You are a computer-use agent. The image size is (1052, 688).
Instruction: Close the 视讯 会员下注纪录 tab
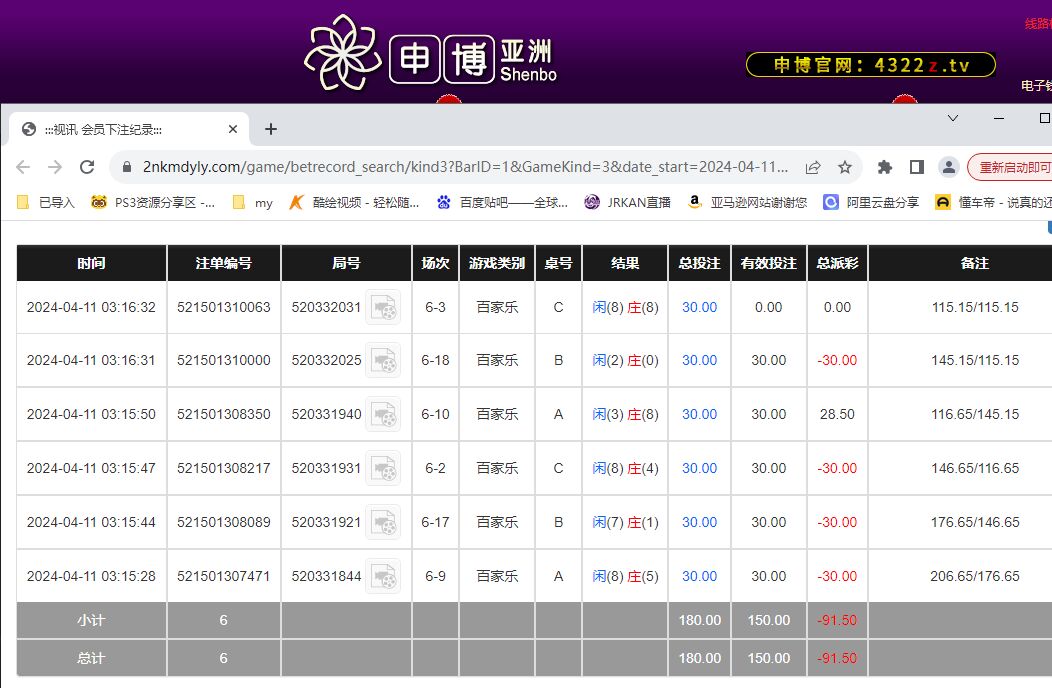tap(233, 129)
